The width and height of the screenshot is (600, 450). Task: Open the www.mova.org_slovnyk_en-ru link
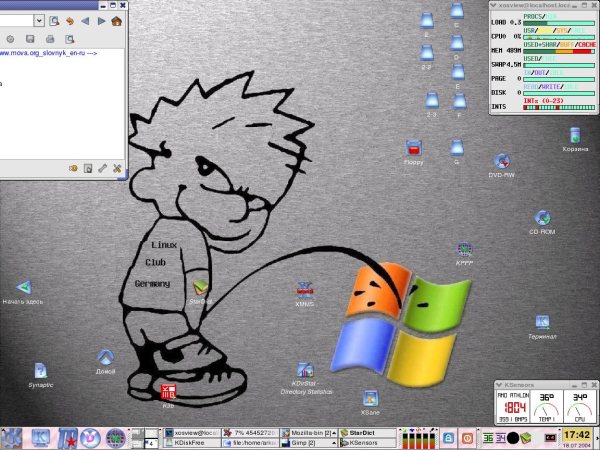(x=48, y=53)
